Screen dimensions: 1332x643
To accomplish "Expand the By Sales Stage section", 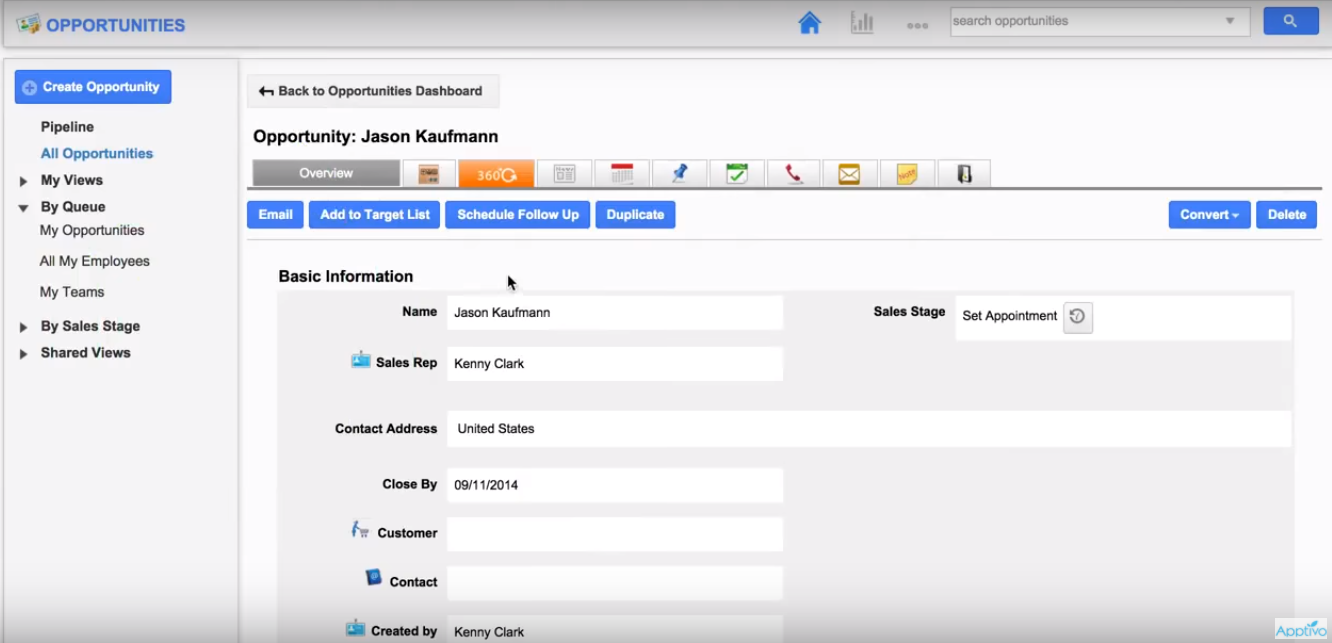I will (x=23, y=327).
